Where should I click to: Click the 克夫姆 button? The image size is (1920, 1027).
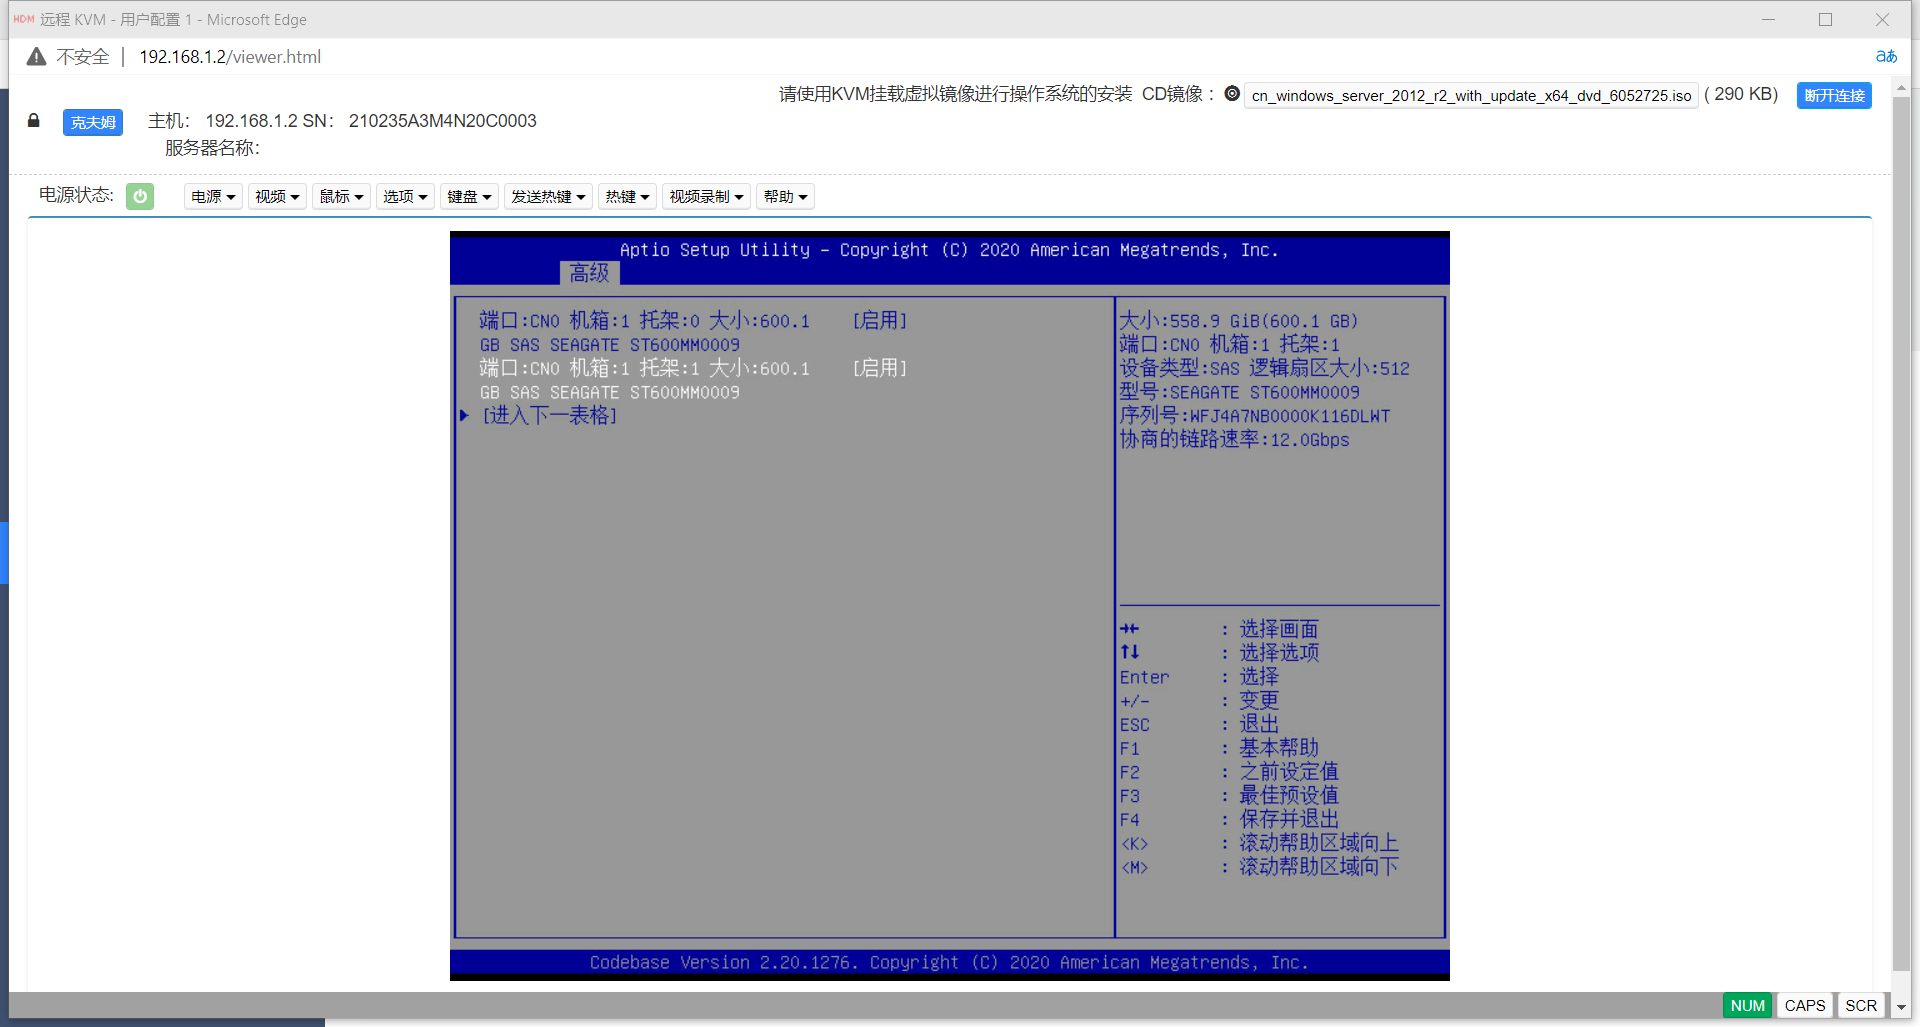tap(93, 122)
